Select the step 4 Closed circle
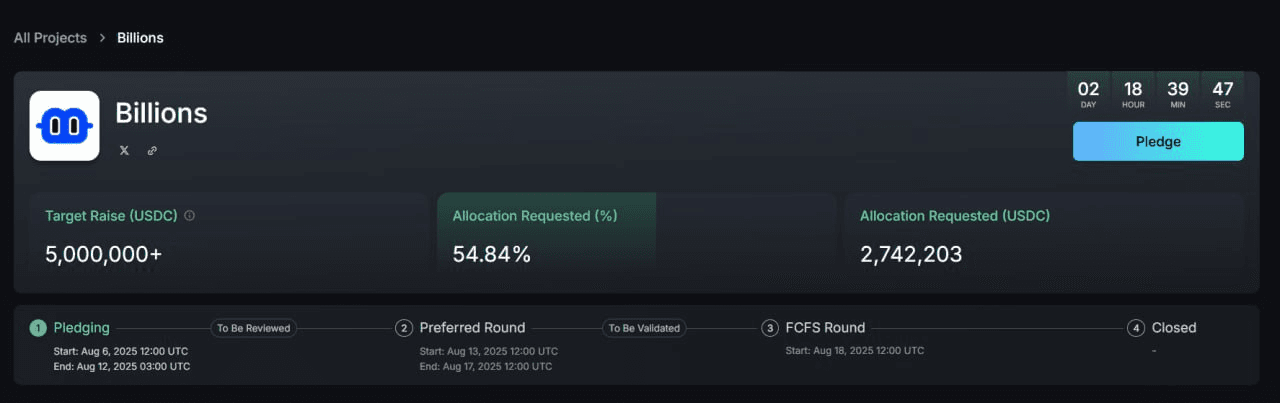 click(1136, 328)
